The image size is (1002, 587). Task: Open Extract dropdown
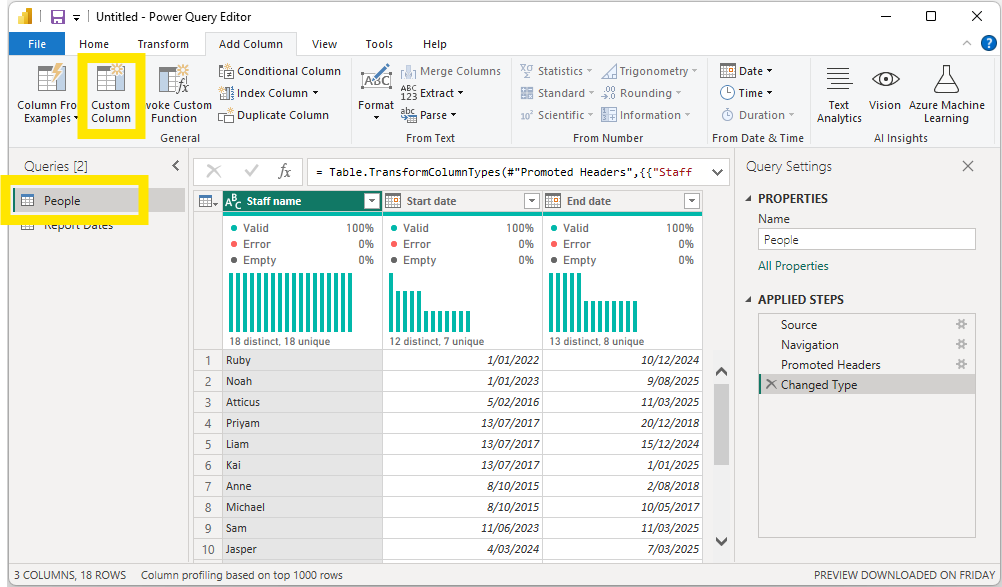460,93
